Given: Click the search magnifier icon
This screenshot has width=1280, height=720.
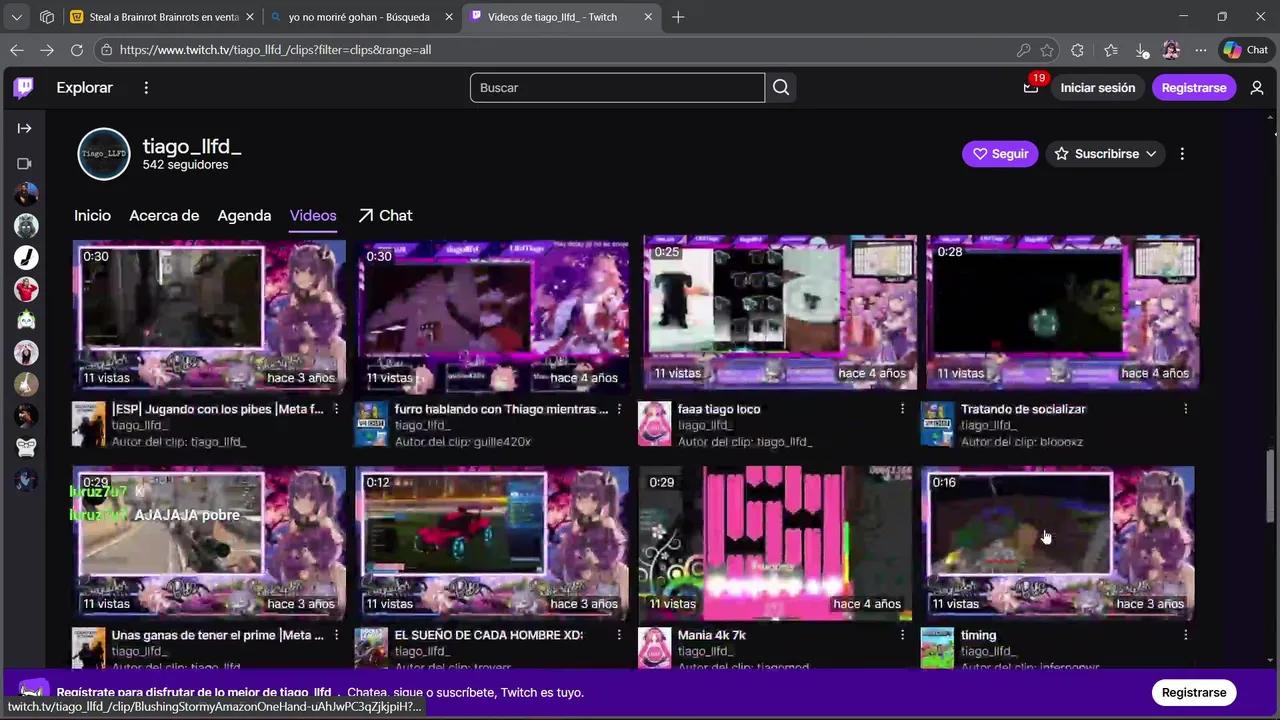Looking at the screenshot, I should (780, 87).
